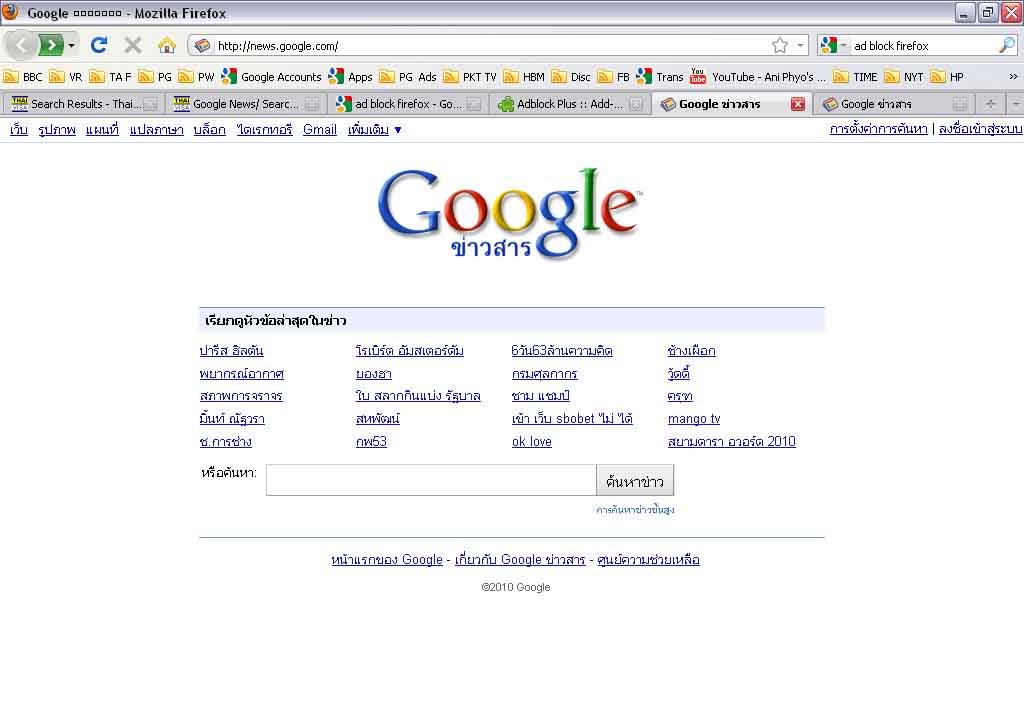Open the 'กพ53' news topic

(371, 442)
